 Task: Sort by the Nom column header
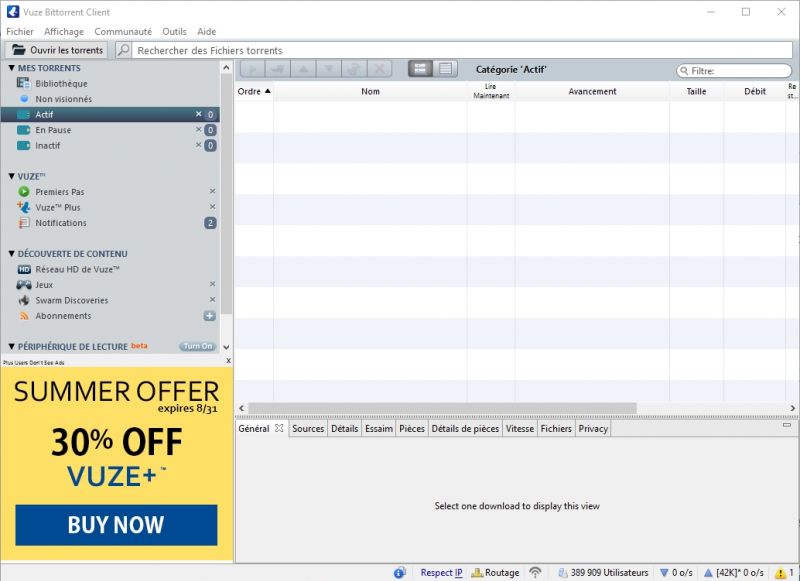tap(370, 91)
